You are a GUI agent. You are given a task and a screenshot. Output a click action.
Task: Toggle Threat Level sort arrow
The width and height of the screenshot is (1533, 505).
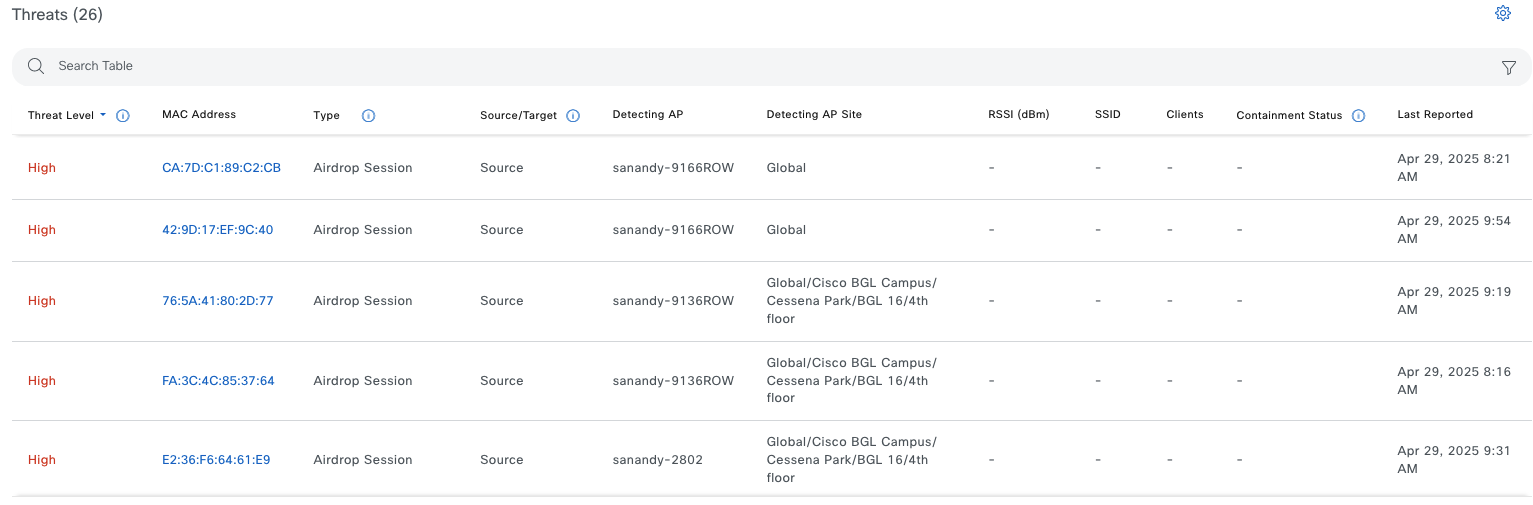(x=103, y=116)
